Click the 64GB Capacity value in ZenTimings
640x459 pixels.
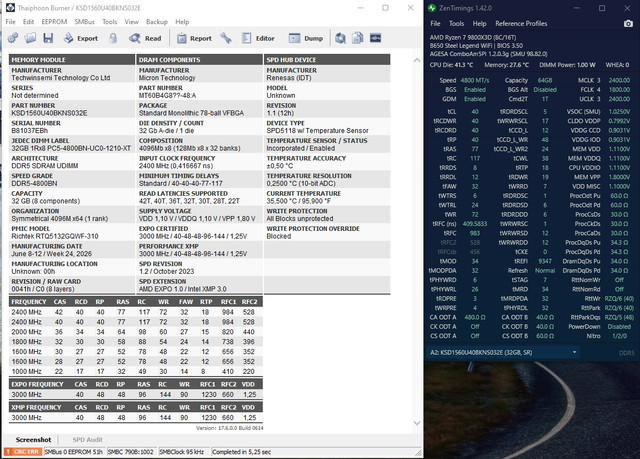(545, 80)
